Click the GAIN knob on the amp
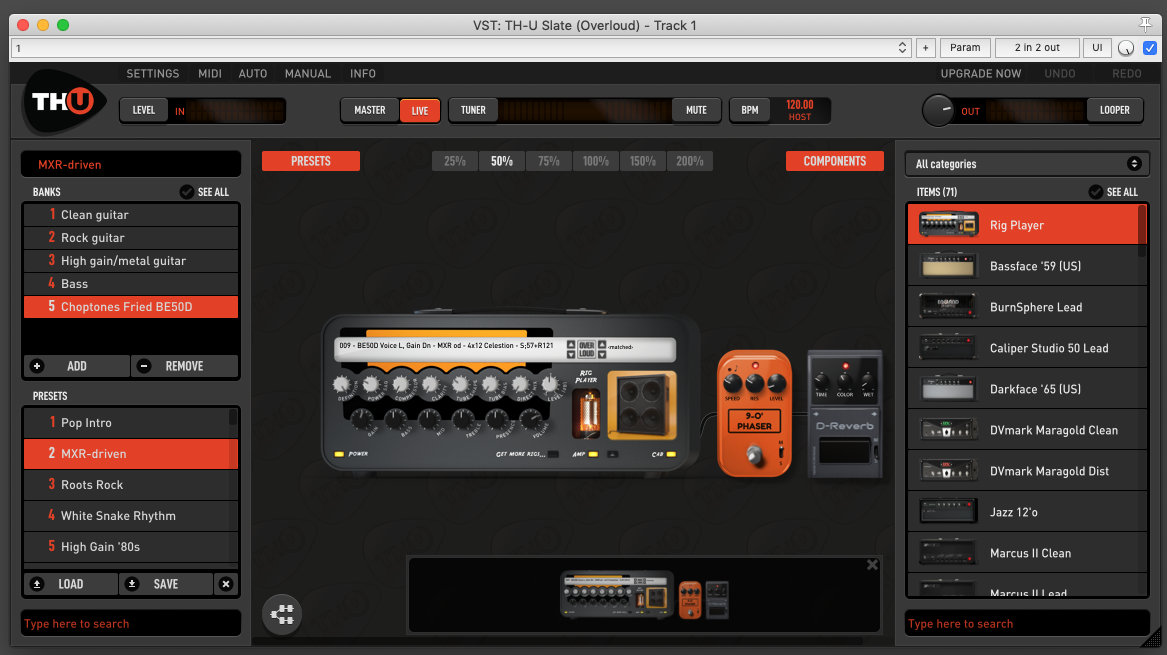Image resolution: width=1167 pixels, height=655 pixels. (x=362, y=418)
